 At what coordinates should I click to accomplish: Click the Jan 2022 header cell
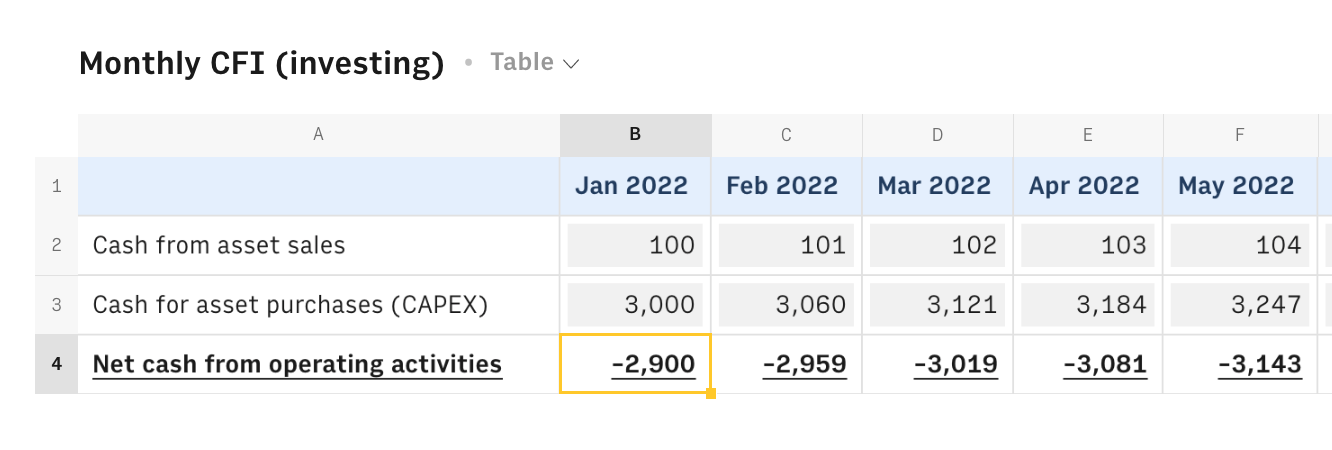point(635,186)
